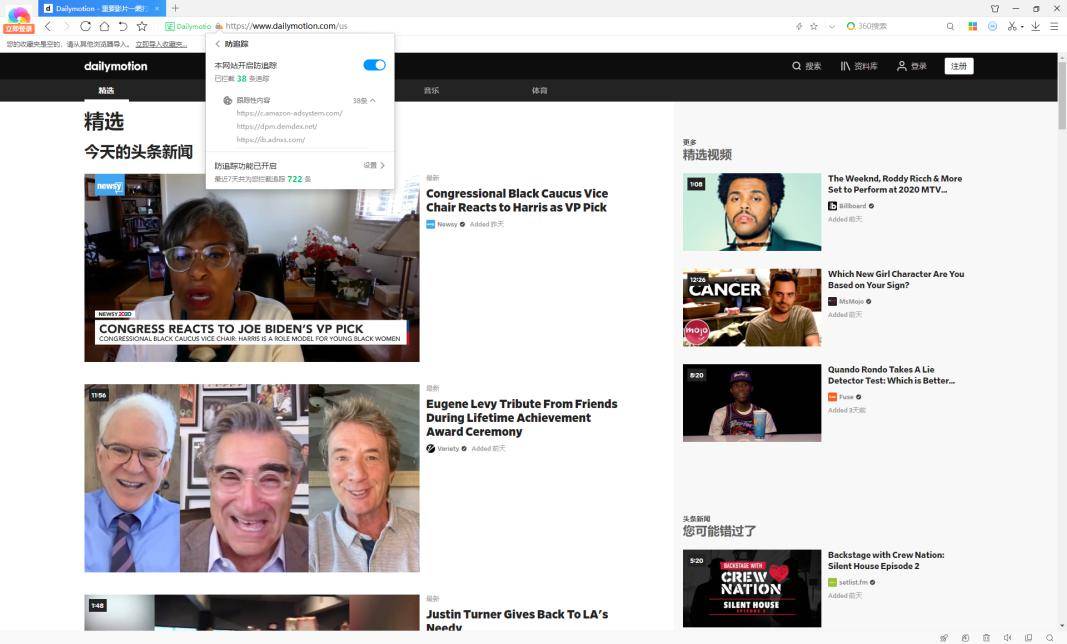Select the 体育 navigation tab
This screenshot has height=644, width=1067.
[x=539, y=91]
